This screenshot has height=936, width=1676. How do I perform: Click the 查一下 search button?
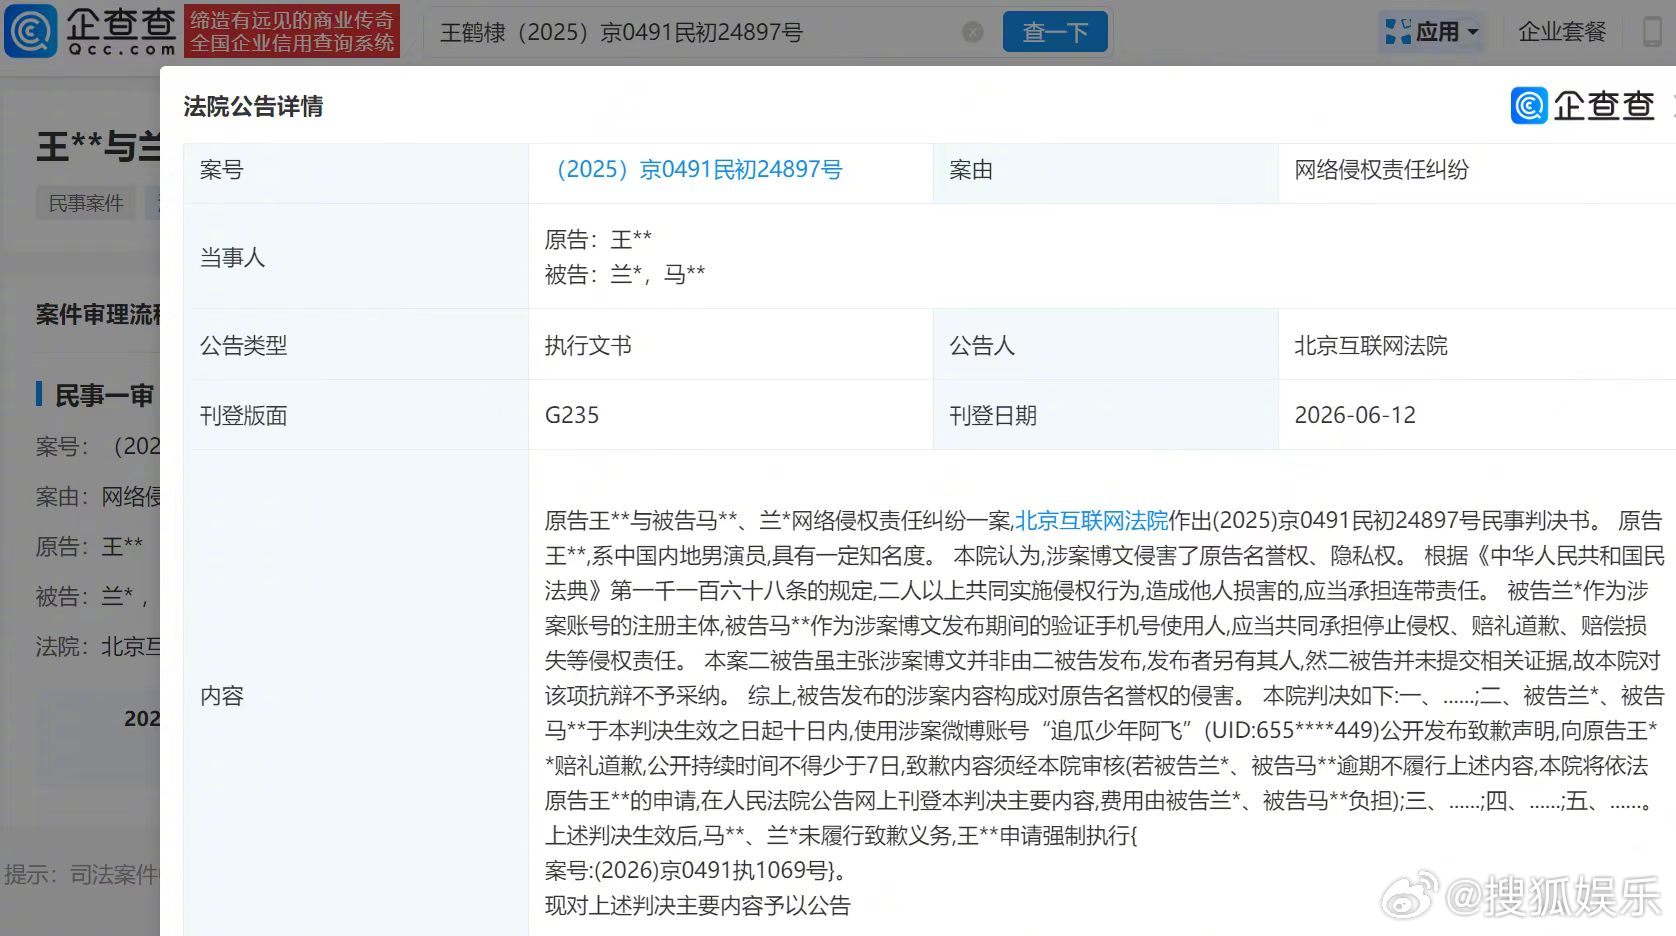click(1055, 32)
